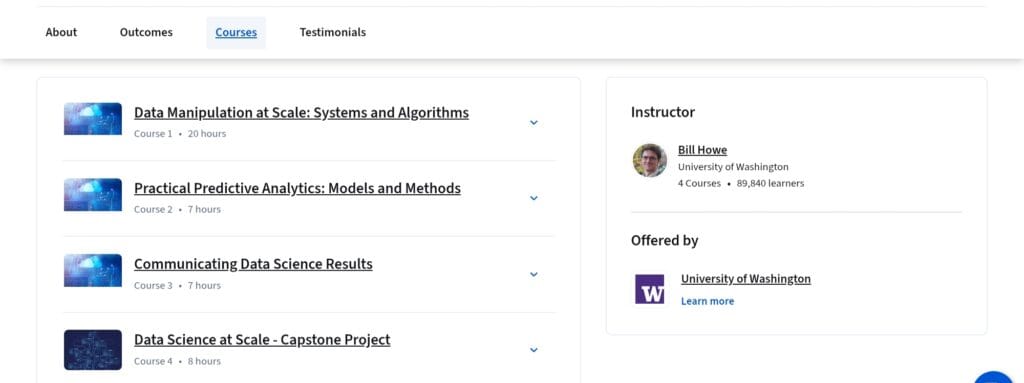Click Learn more under University of Washington
The image size is (1024, 383).
pyautogui.click(x=707, y=301)
